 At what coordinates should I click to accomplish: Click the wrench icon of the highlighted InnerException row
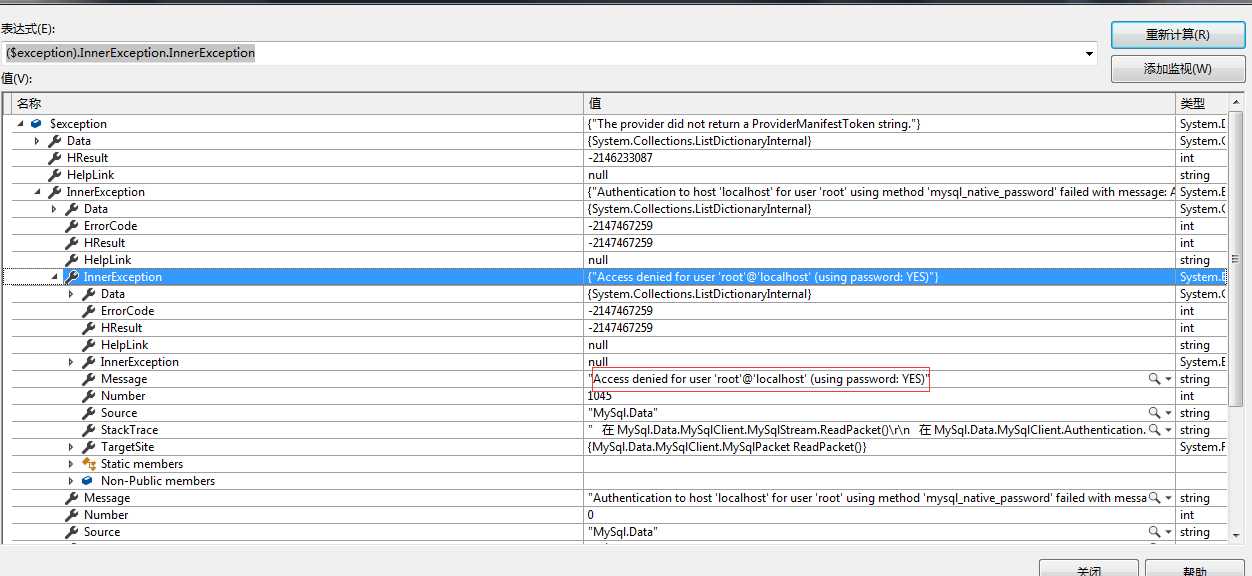[72, 277]
